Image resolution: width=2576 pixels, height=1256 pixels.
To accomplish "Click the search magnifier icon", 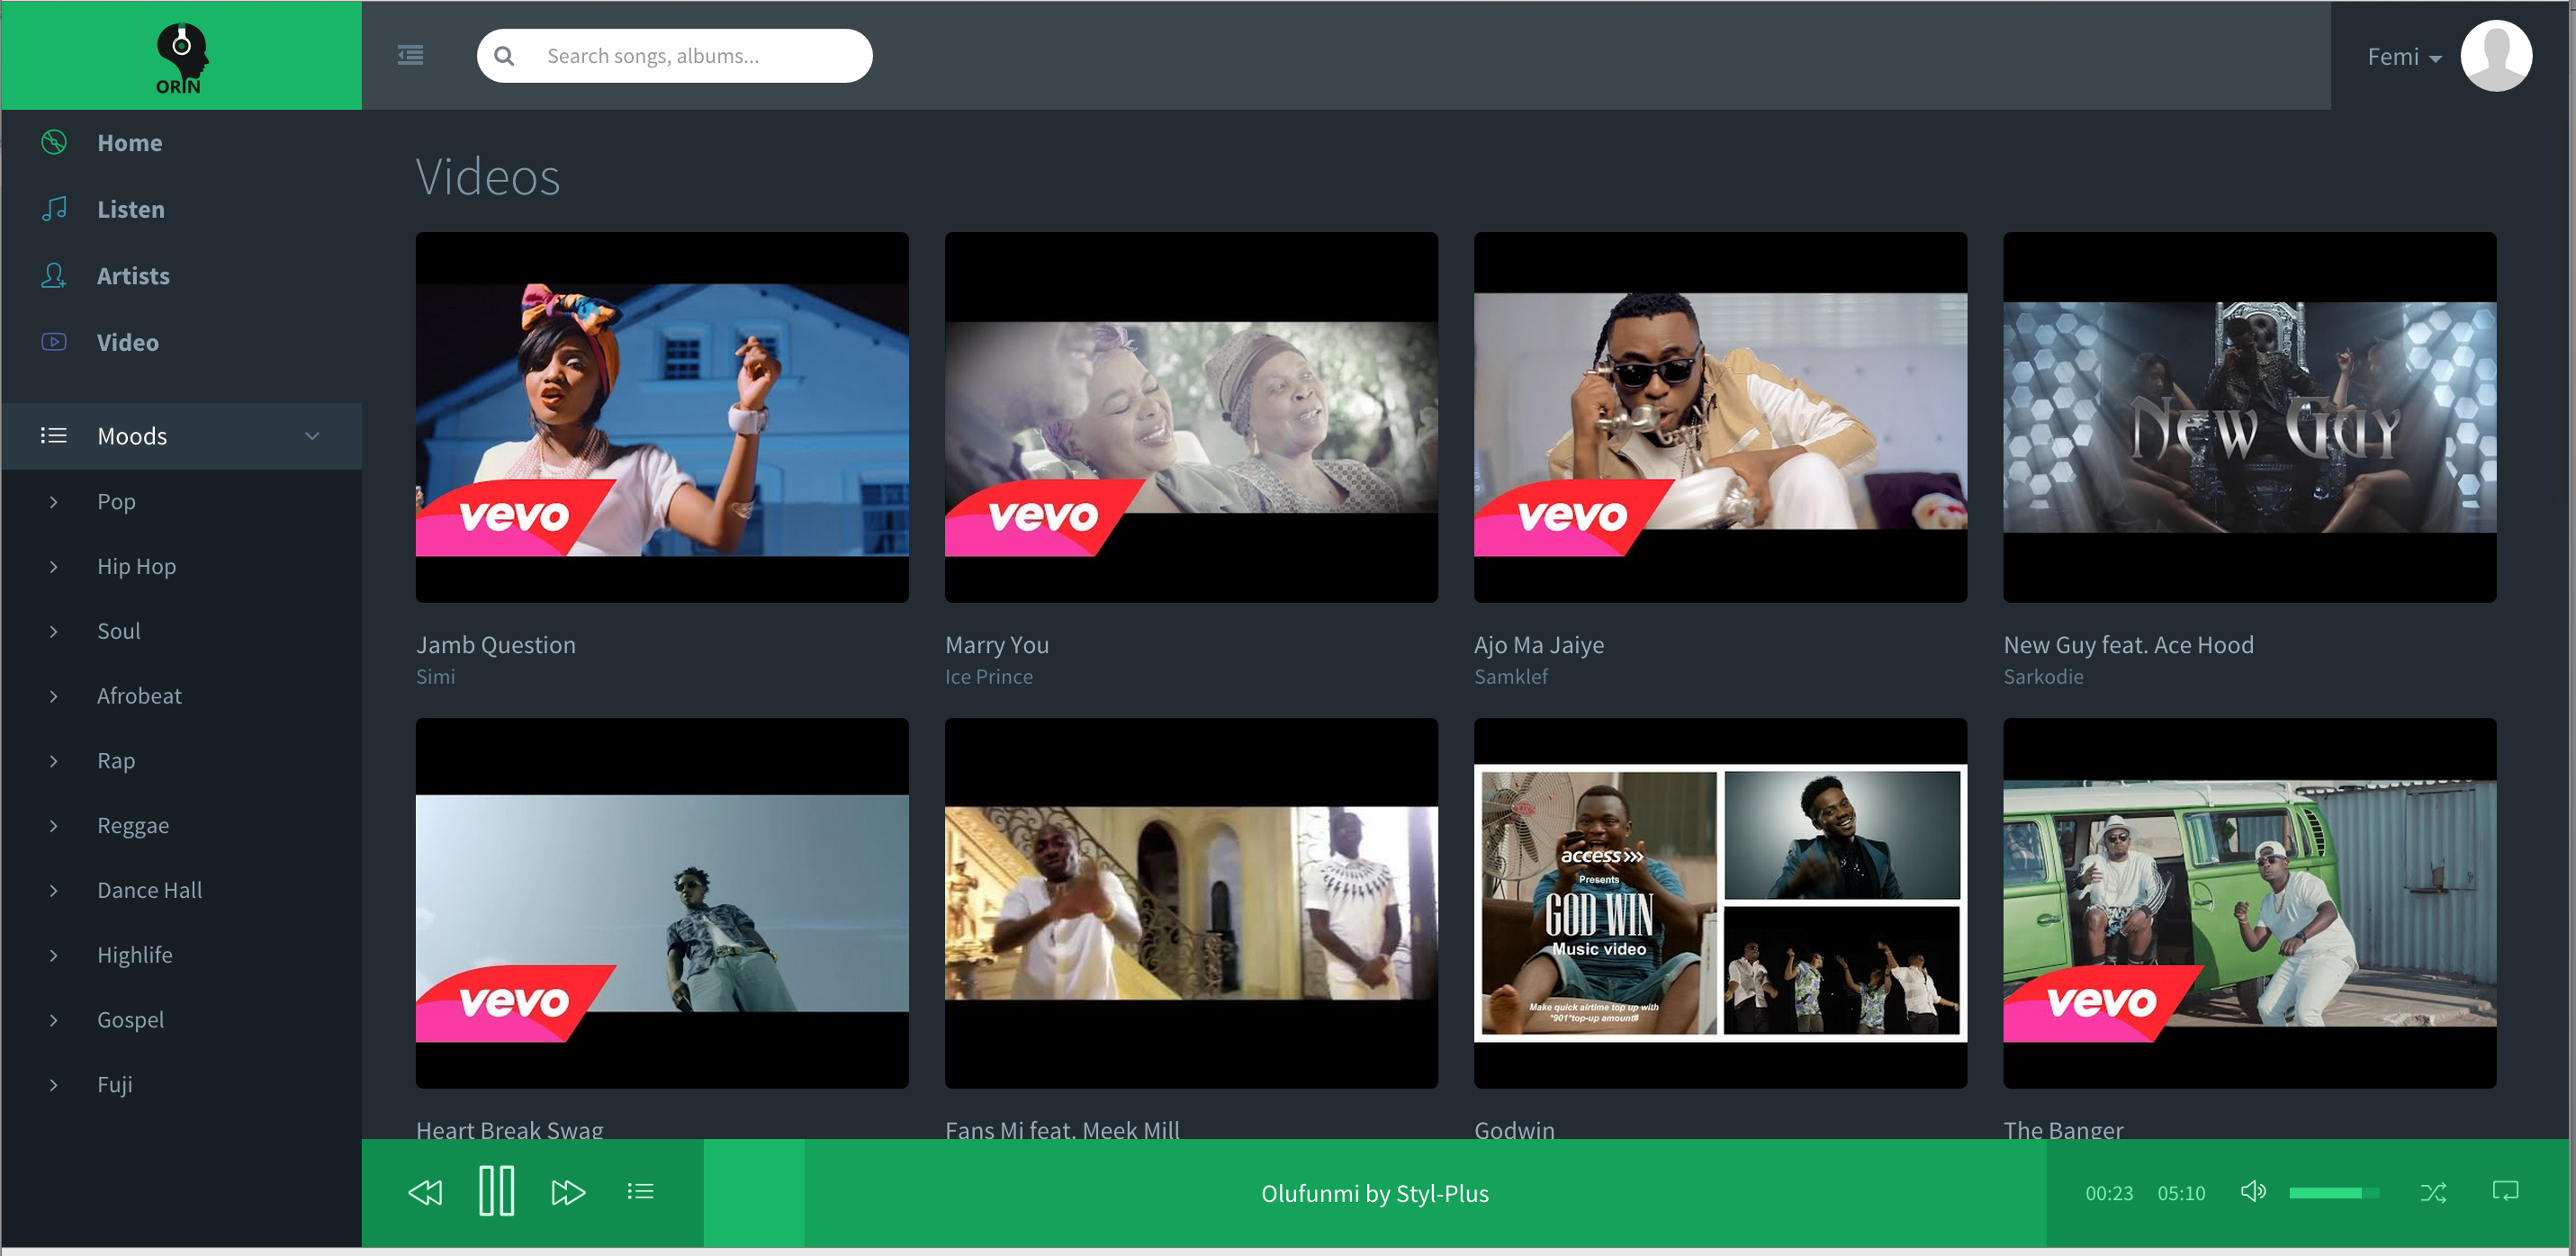I will click(504, 56).
